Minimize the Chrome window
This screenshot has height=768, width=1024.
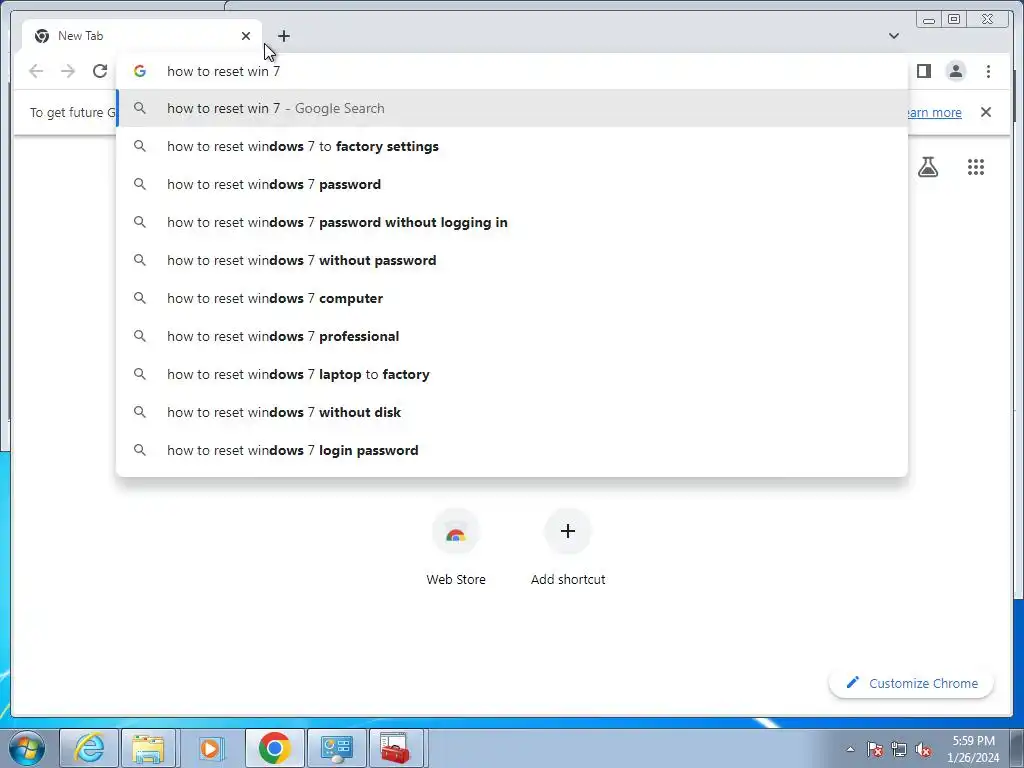[x=929, y=20]
